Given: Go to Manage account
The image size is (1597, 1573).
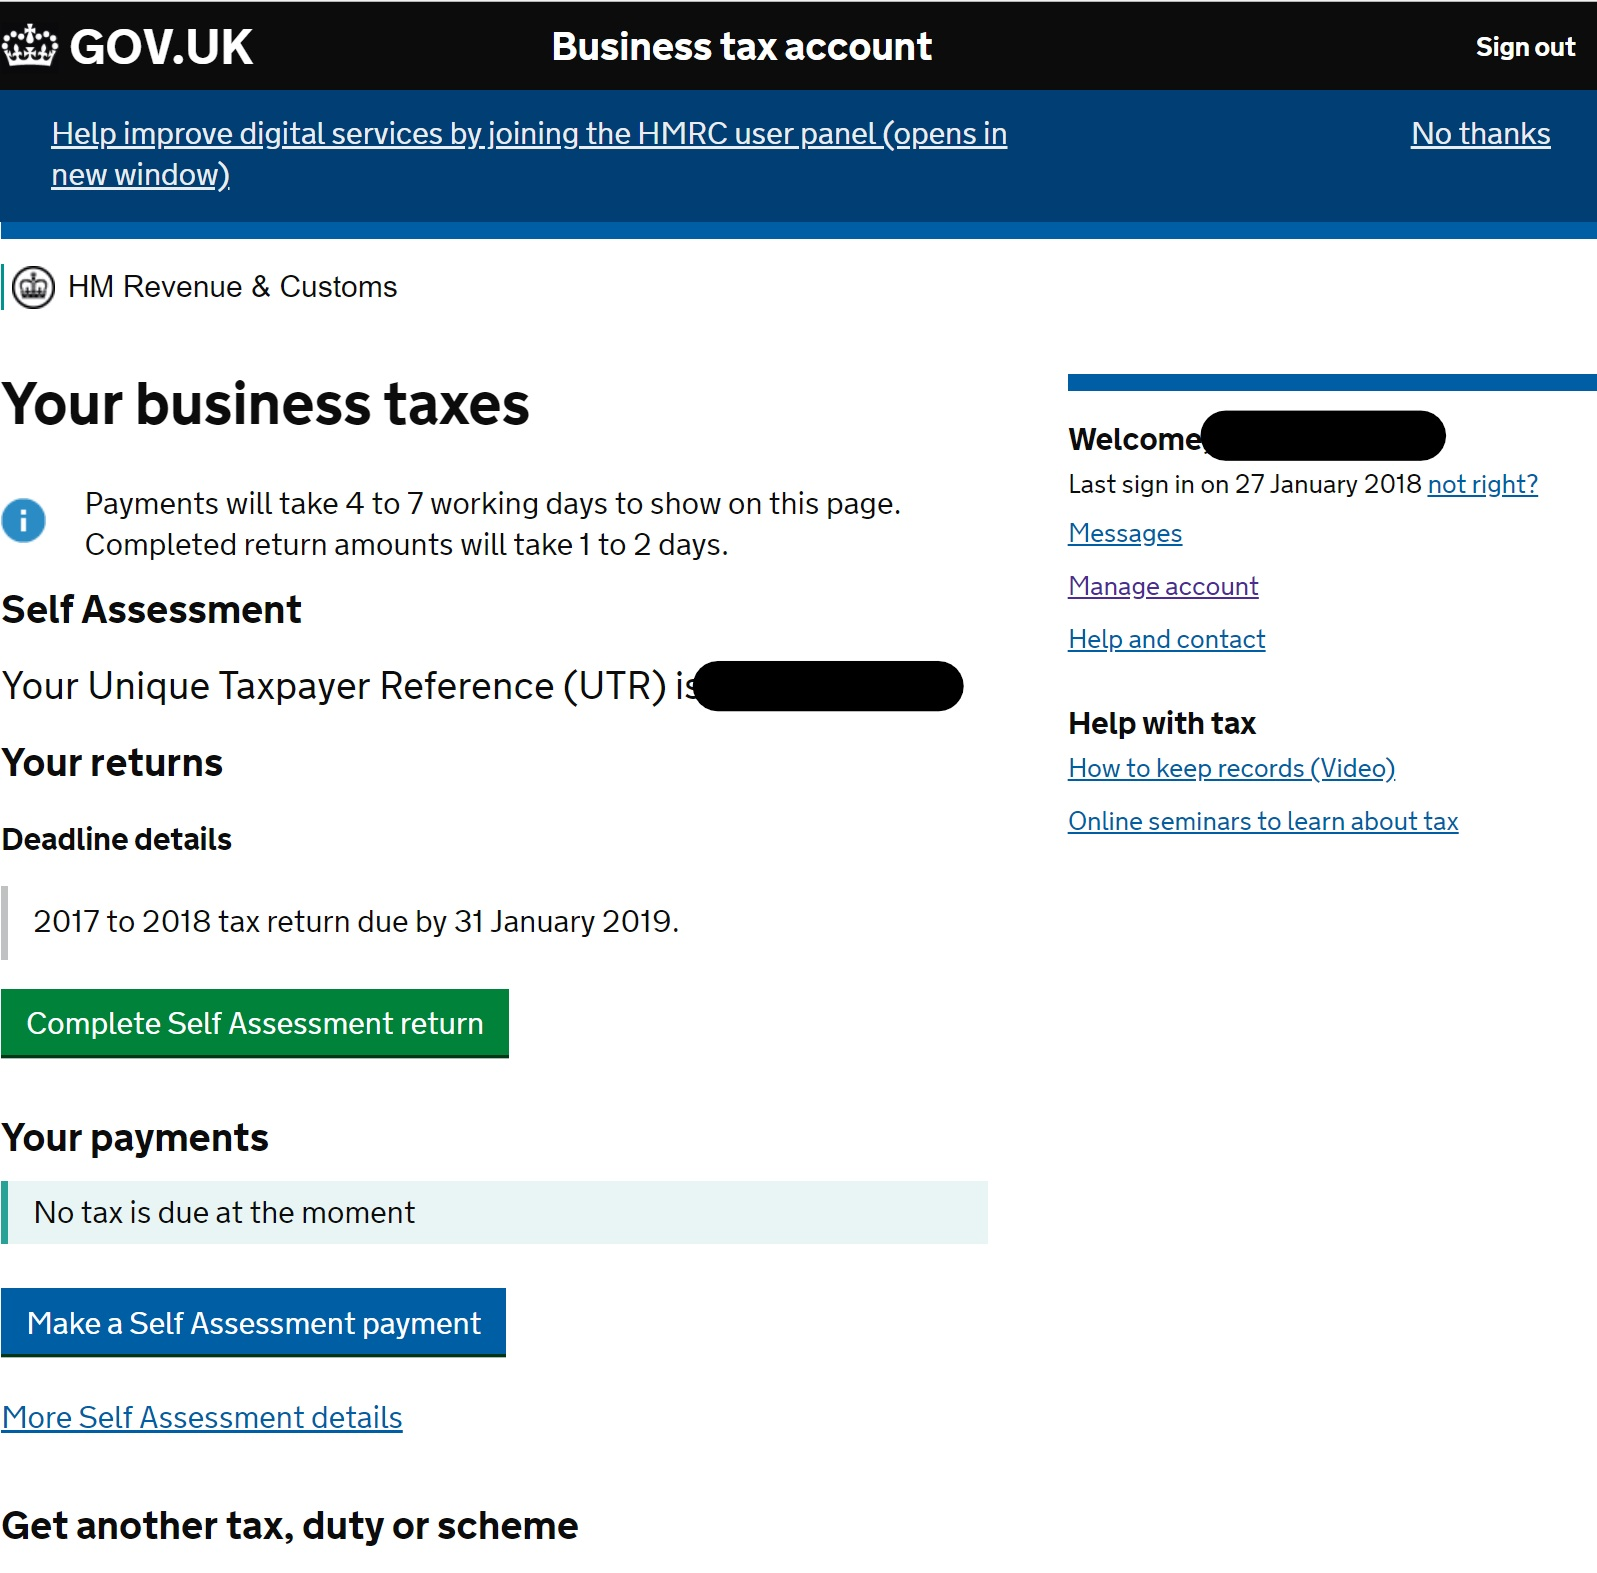Looking at the screenshot, I should point(1163,586).
